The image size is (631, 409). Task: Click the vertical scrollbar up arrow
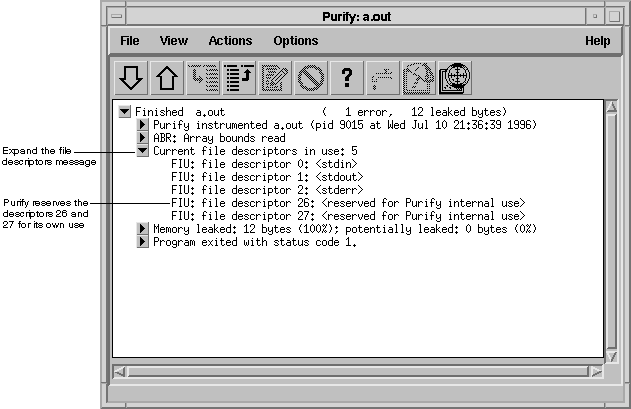point(612,107)
